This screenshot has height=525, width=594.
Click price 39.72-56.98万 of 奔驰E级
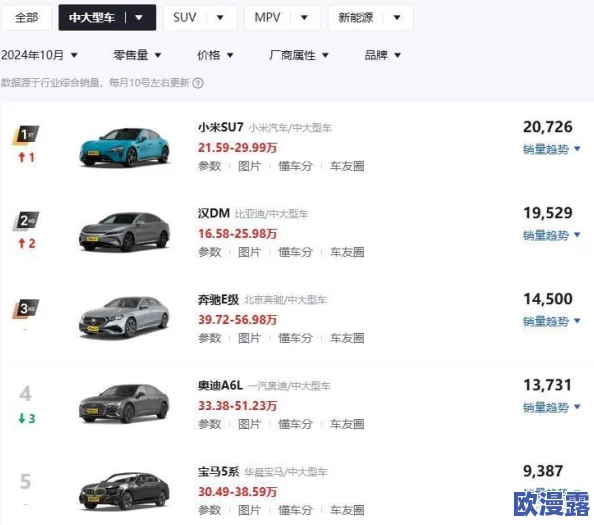point(238,319)
